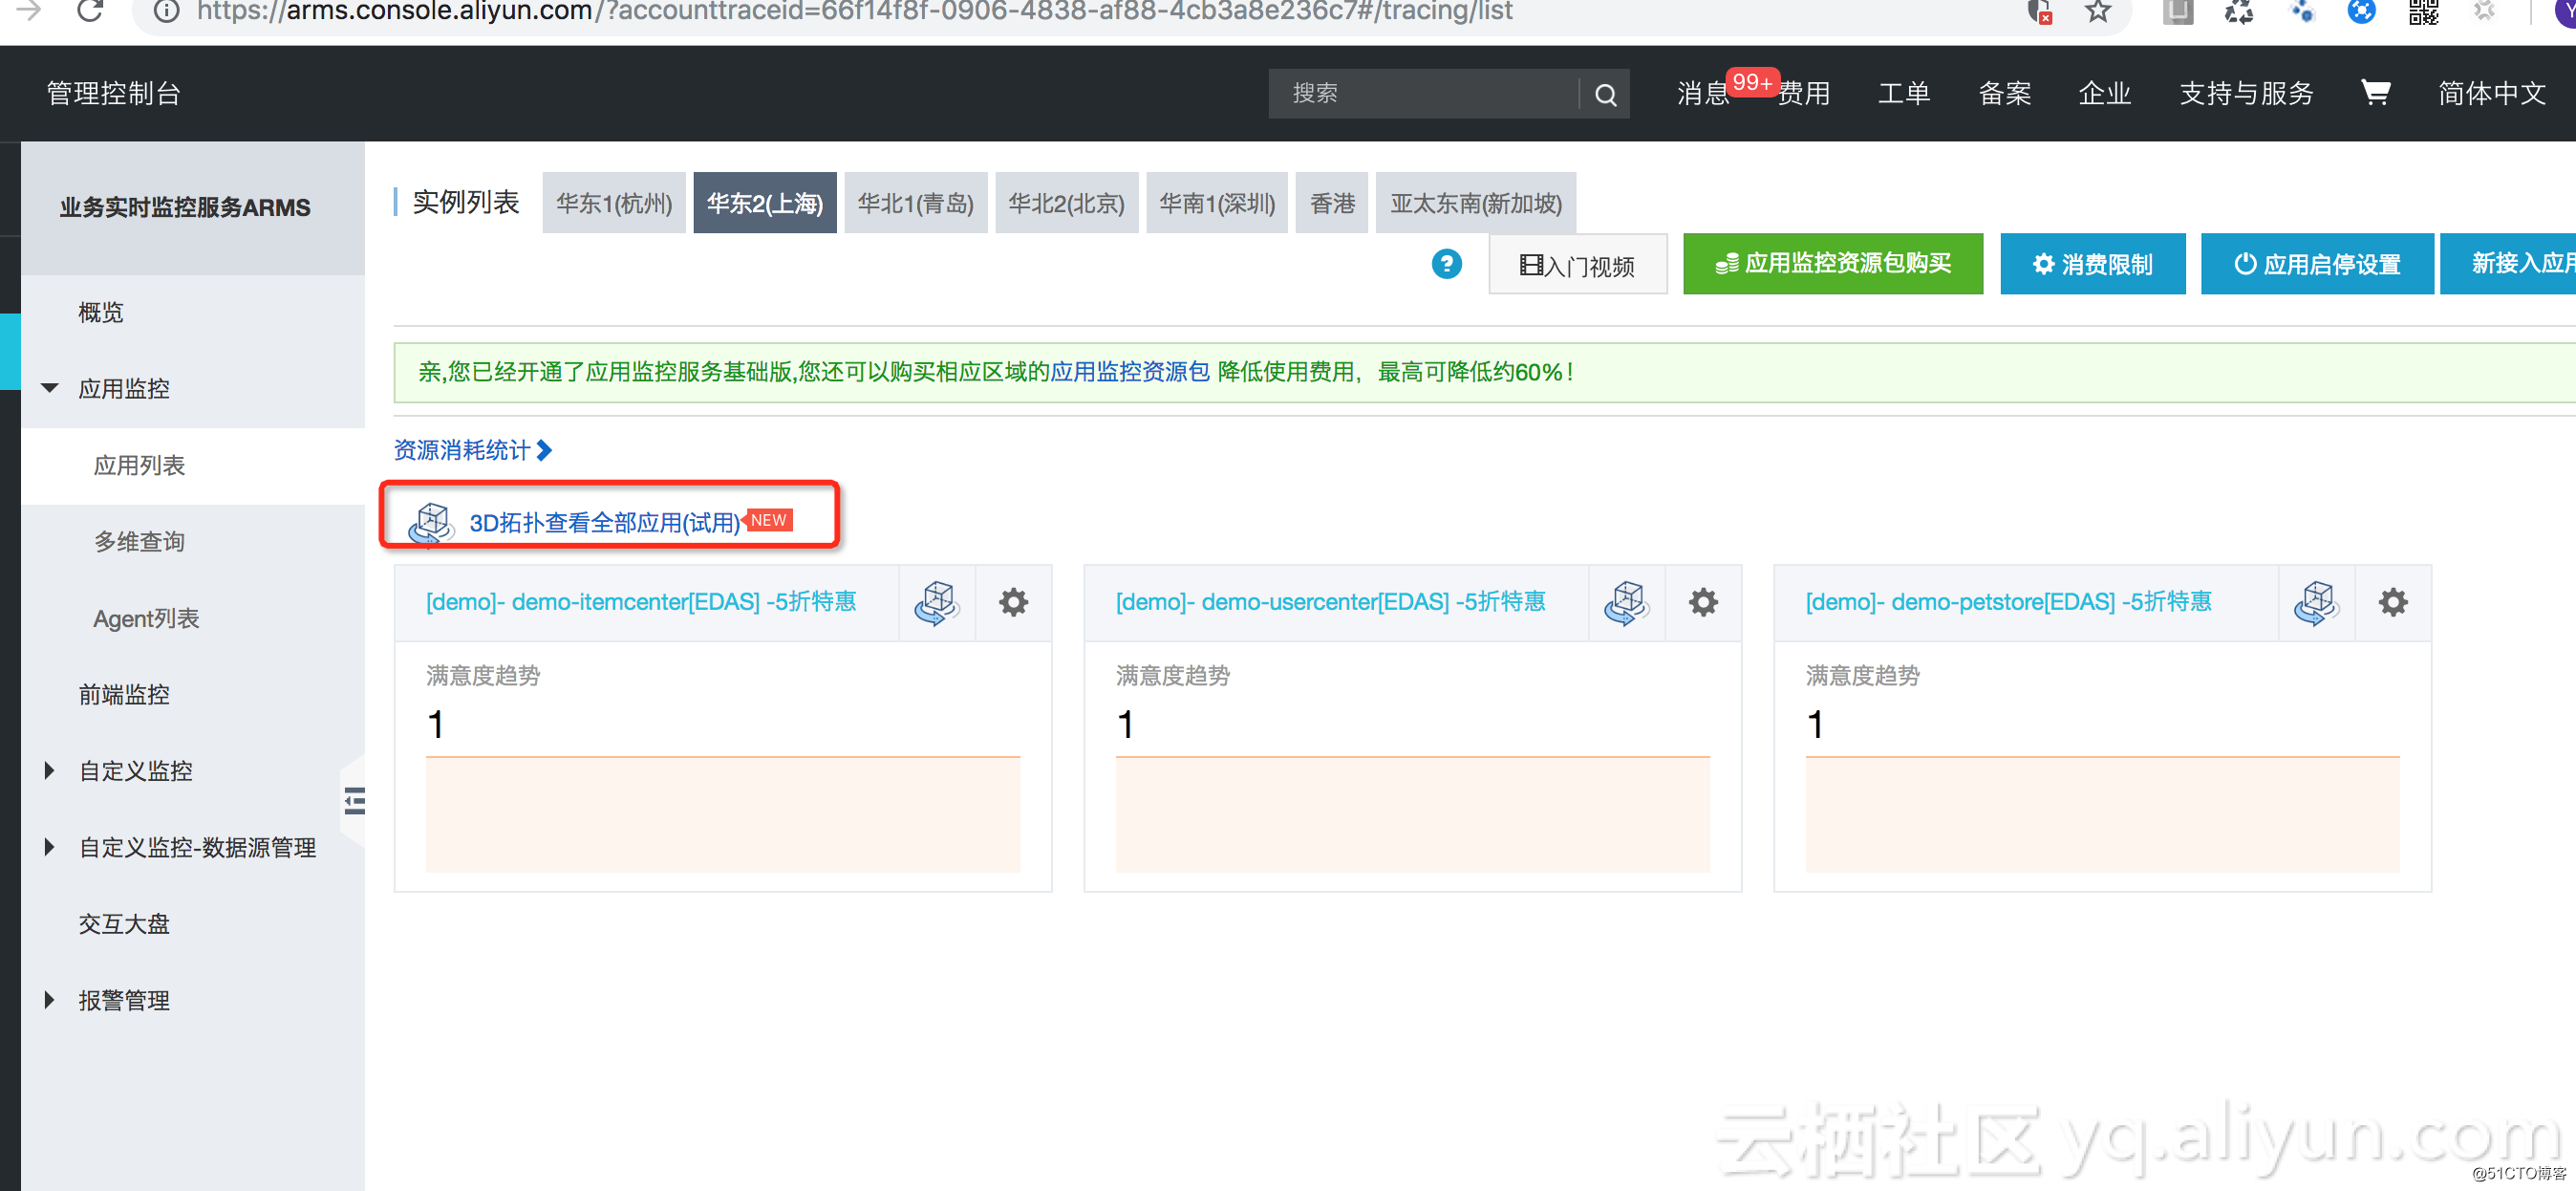Expand the 自定义监控 menu

(x=49, y=771)
